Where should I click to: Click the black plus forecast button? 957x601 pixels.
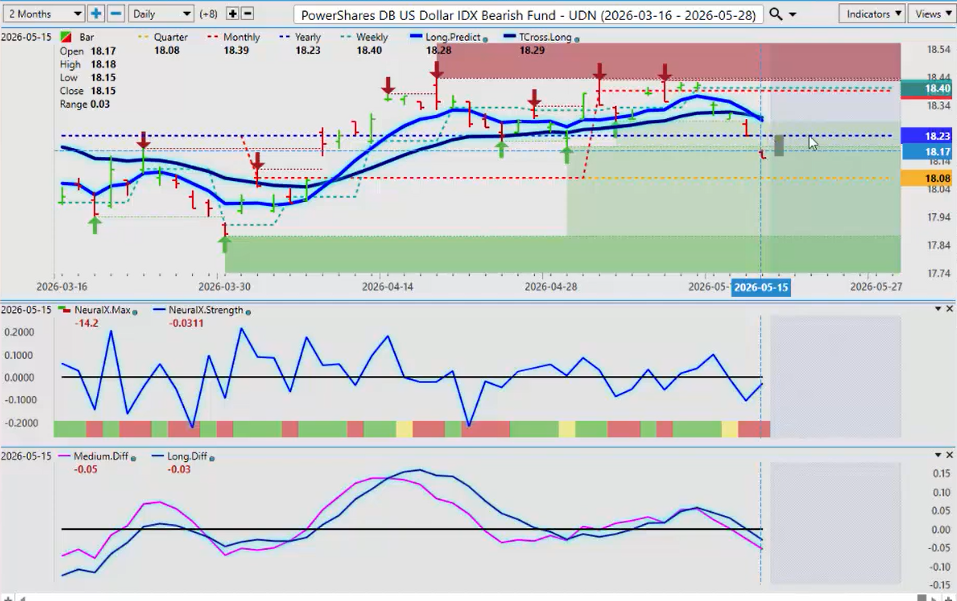pos(233,13)
